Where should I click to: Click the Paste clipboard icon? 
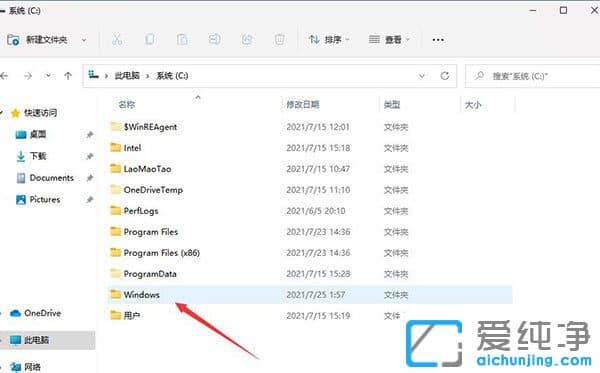point(182,39)
